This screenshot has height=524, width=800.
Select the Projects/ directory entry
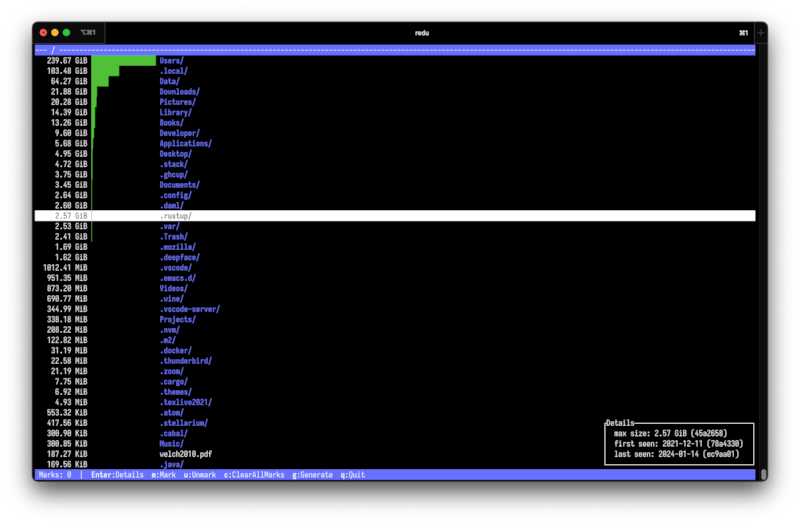pos(178,319)
